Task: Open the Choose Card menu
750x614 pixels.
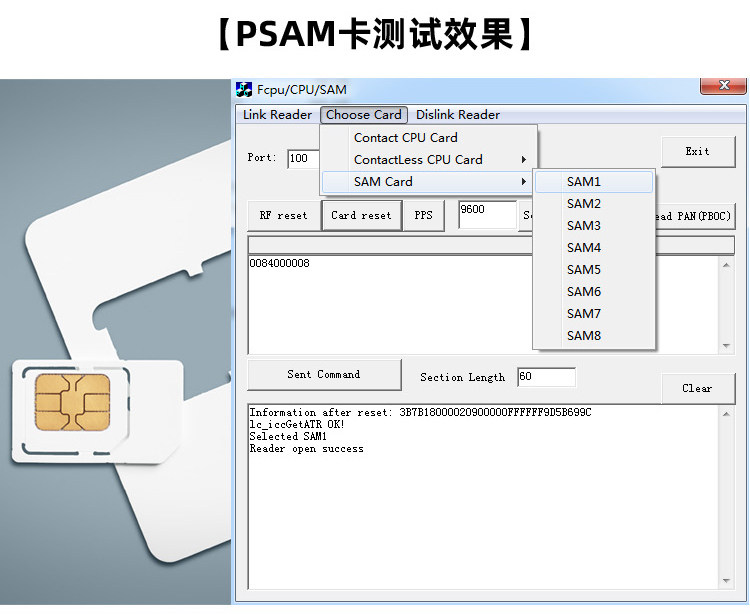Action: 364,115
